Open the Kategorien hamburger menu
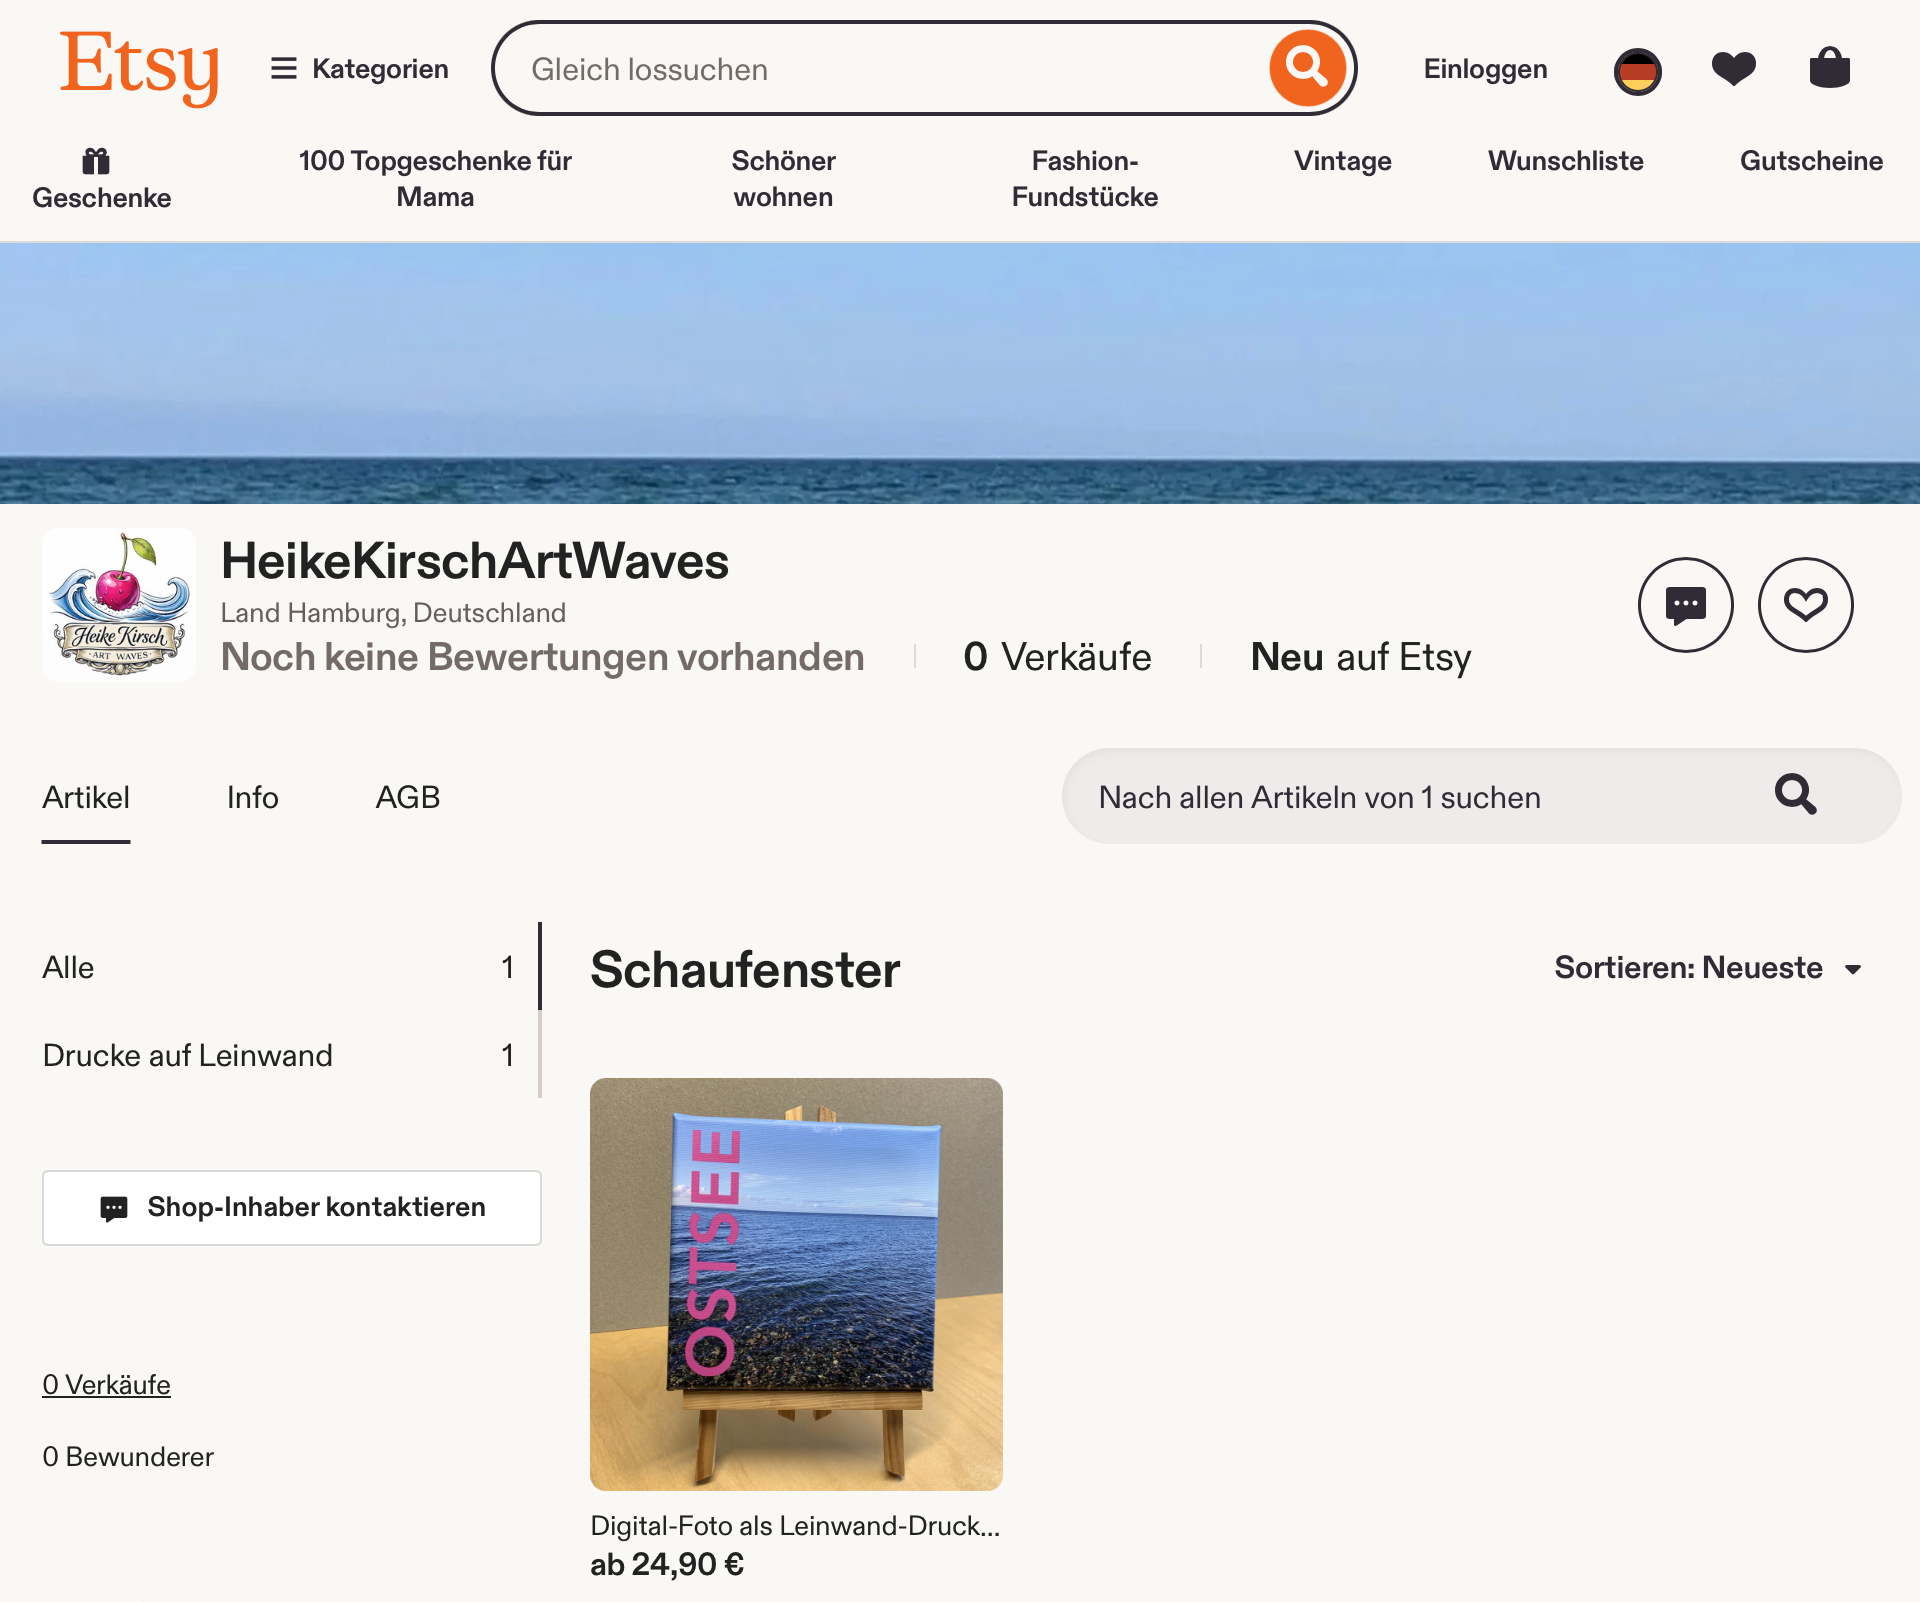 click(x=360, y=69)
